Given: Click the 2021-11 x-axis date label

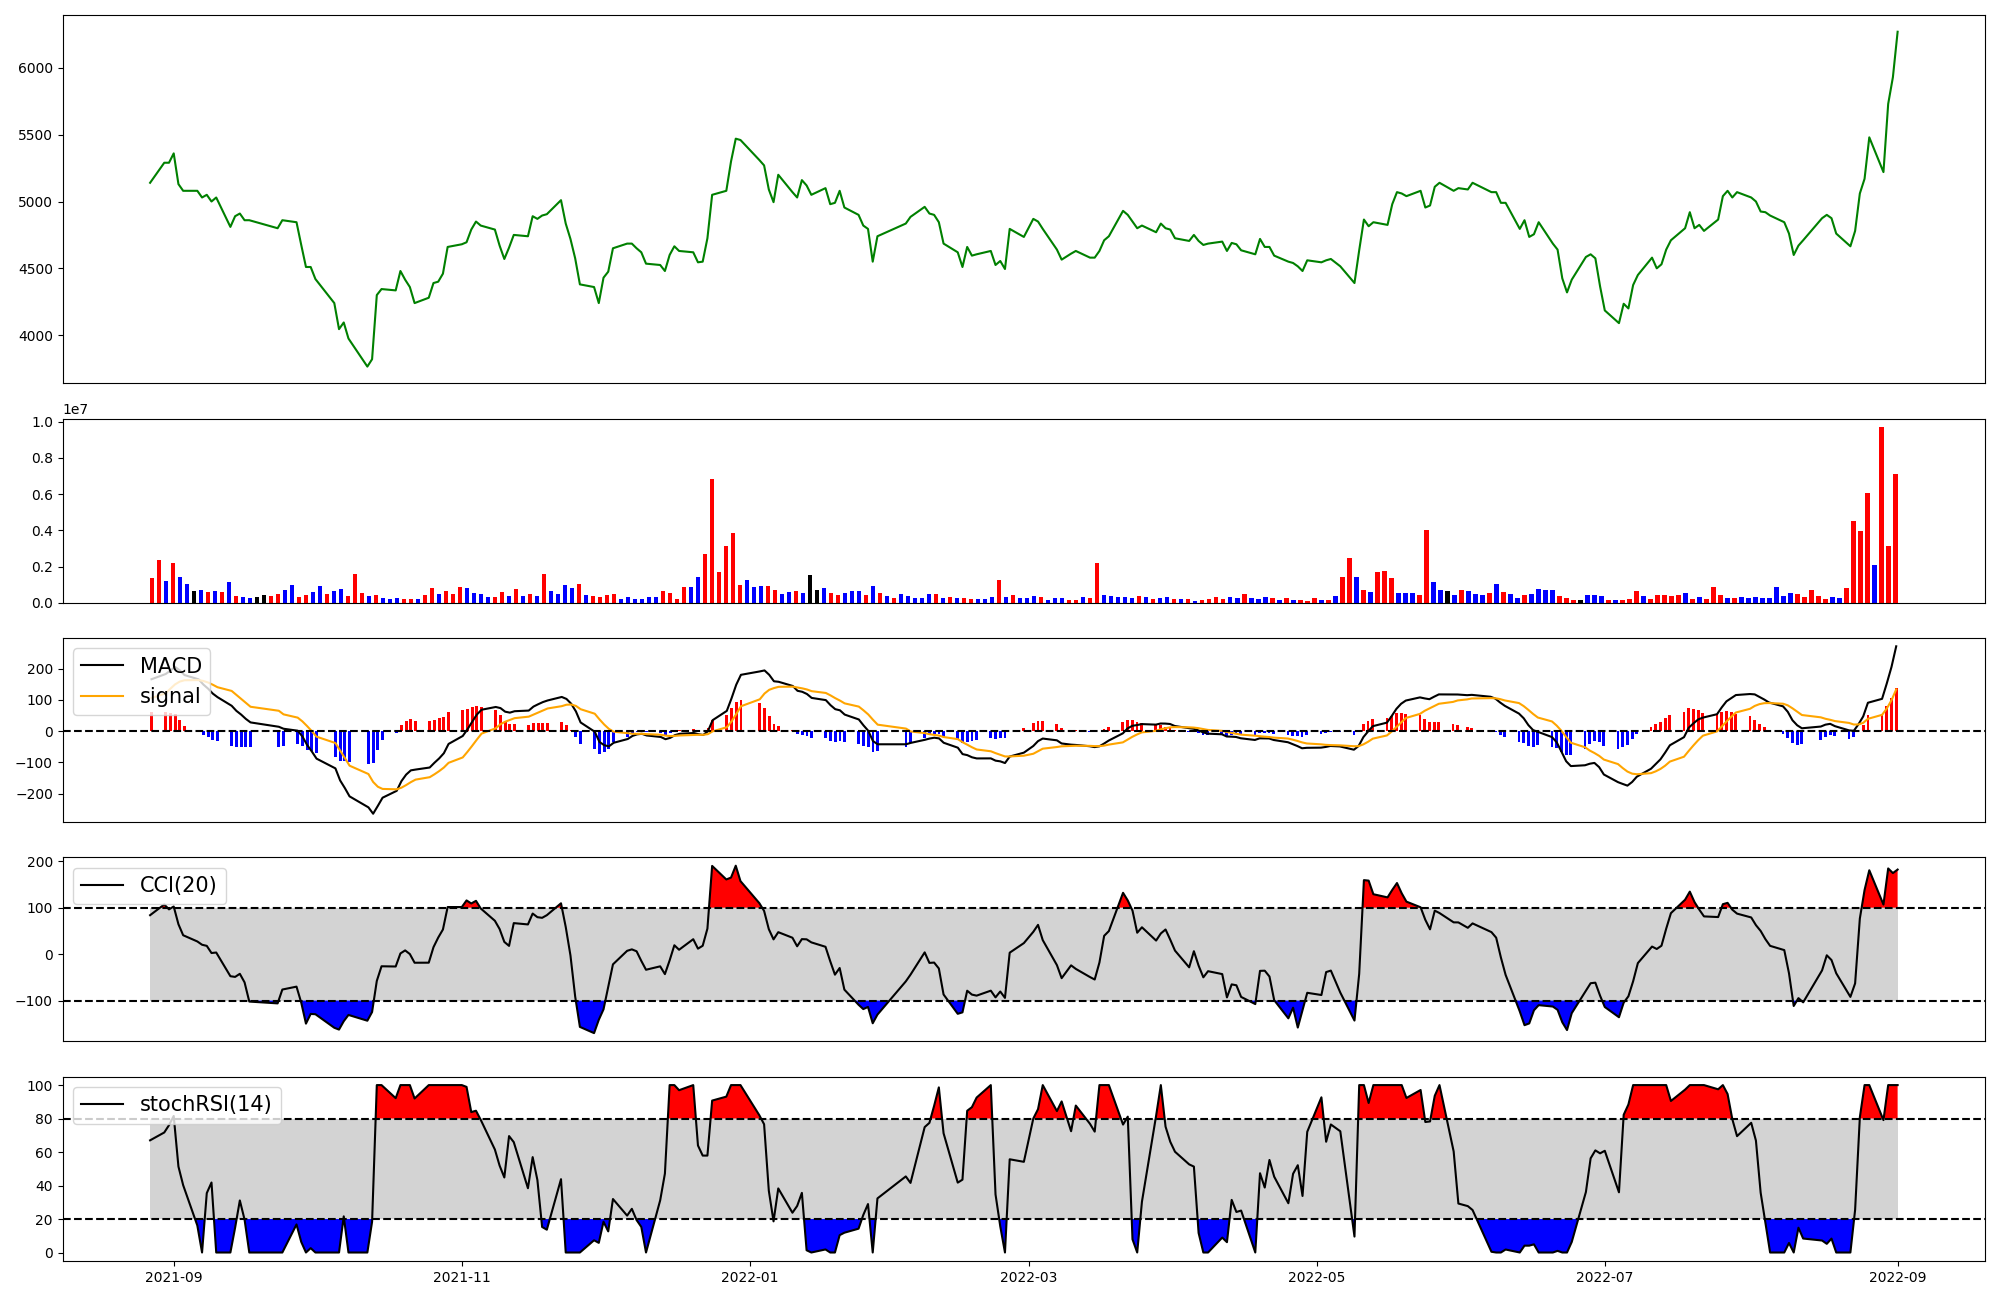Looking at the screenshot, I should point(462,1277).
